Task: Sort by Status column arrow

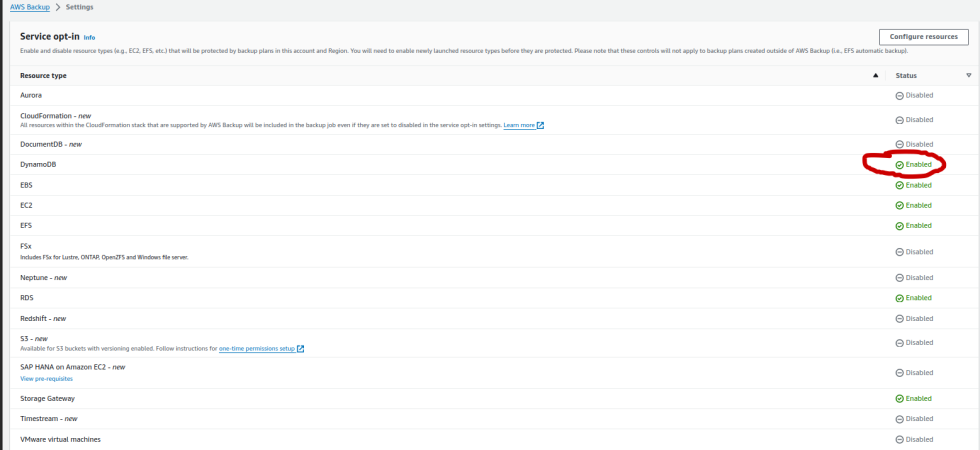Action: click(x=969, y=76)
